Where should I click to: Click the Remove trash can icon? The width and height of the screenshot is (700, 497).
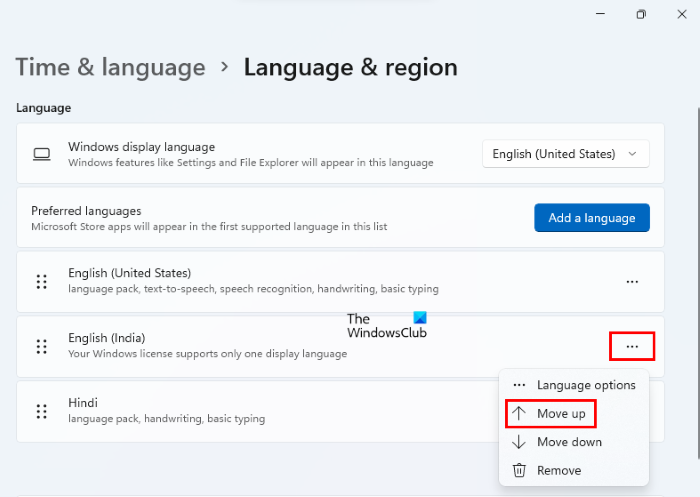point(519,470)
